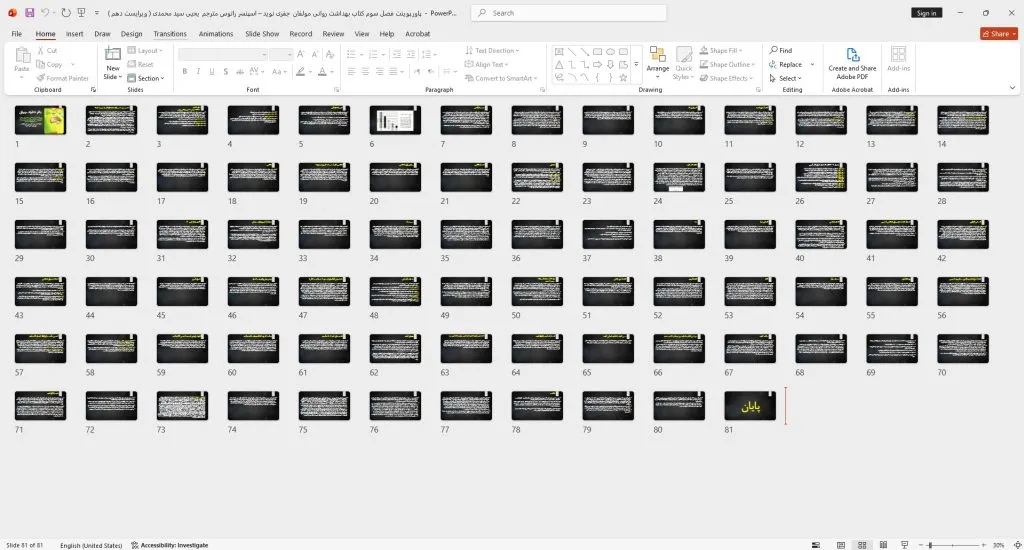
Task: Toggle Strikethrough formatting
Action: coord(240,71)
